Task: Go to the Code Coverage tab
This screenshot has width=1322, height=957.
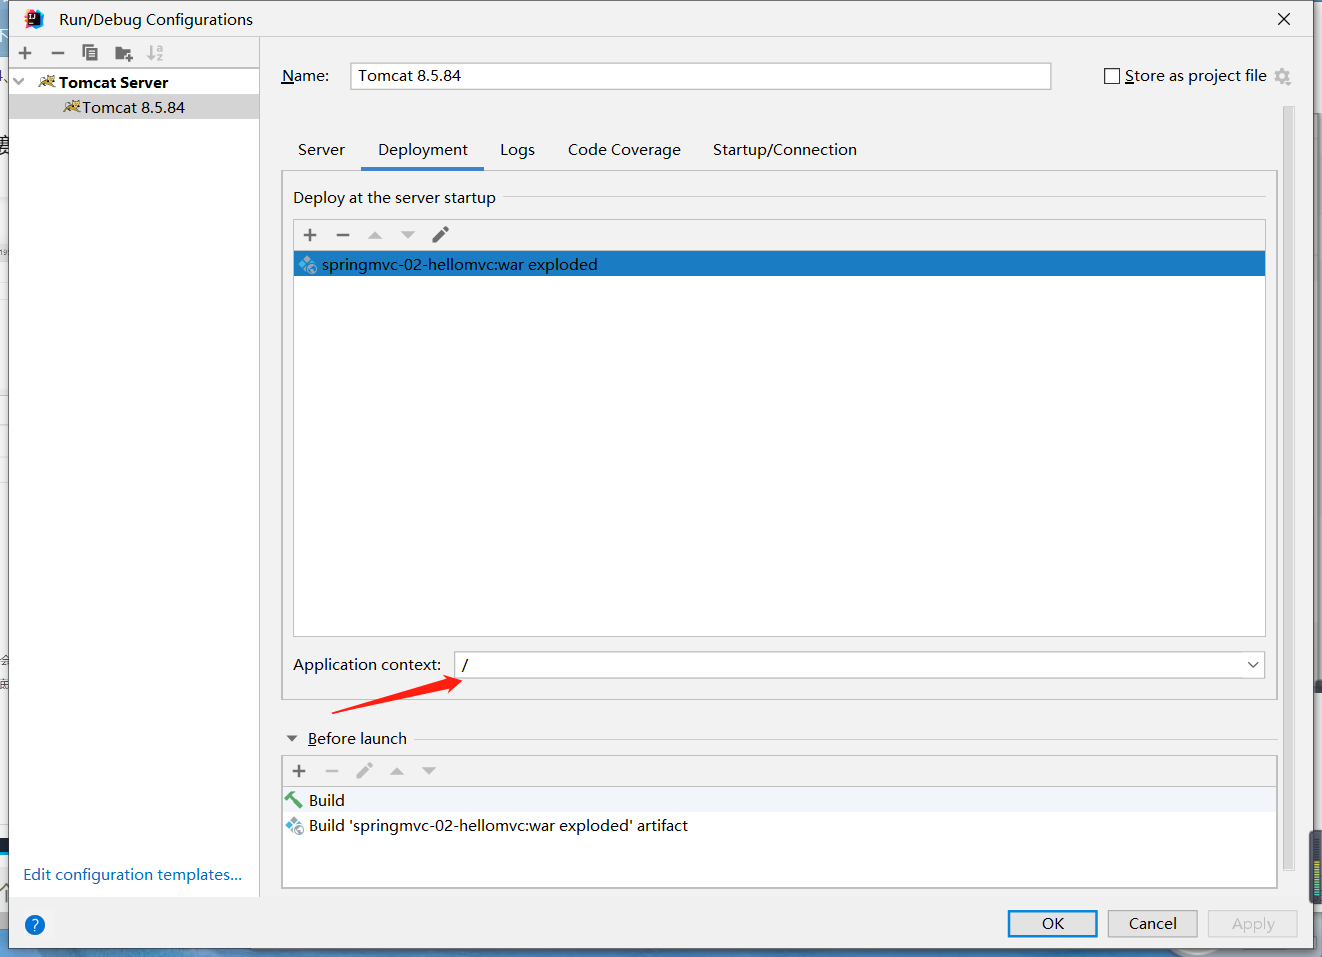Action: tap(624, 150)
